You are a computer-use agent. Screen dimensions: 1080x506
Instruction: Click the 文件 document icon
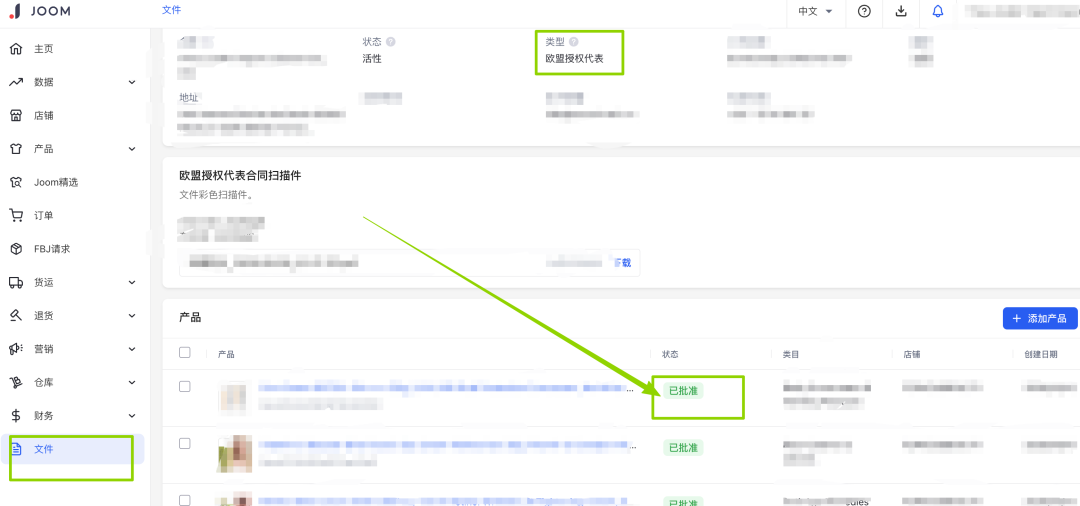[16, 449]
